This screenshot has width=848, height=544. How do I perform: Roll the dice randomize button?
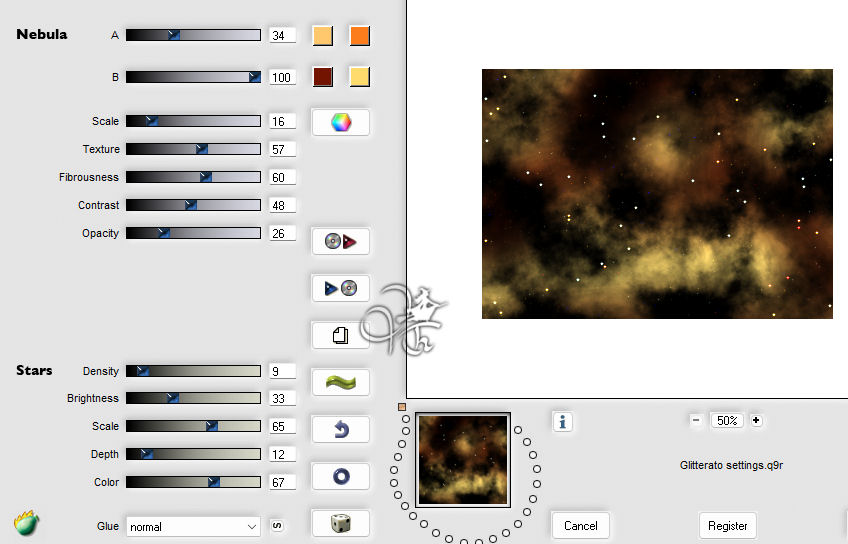point(340,523)
